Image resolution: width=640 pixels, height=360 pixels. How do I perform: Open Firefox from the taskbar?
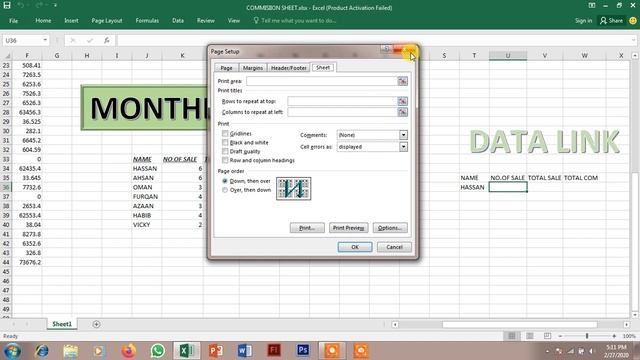pos(129,351)
